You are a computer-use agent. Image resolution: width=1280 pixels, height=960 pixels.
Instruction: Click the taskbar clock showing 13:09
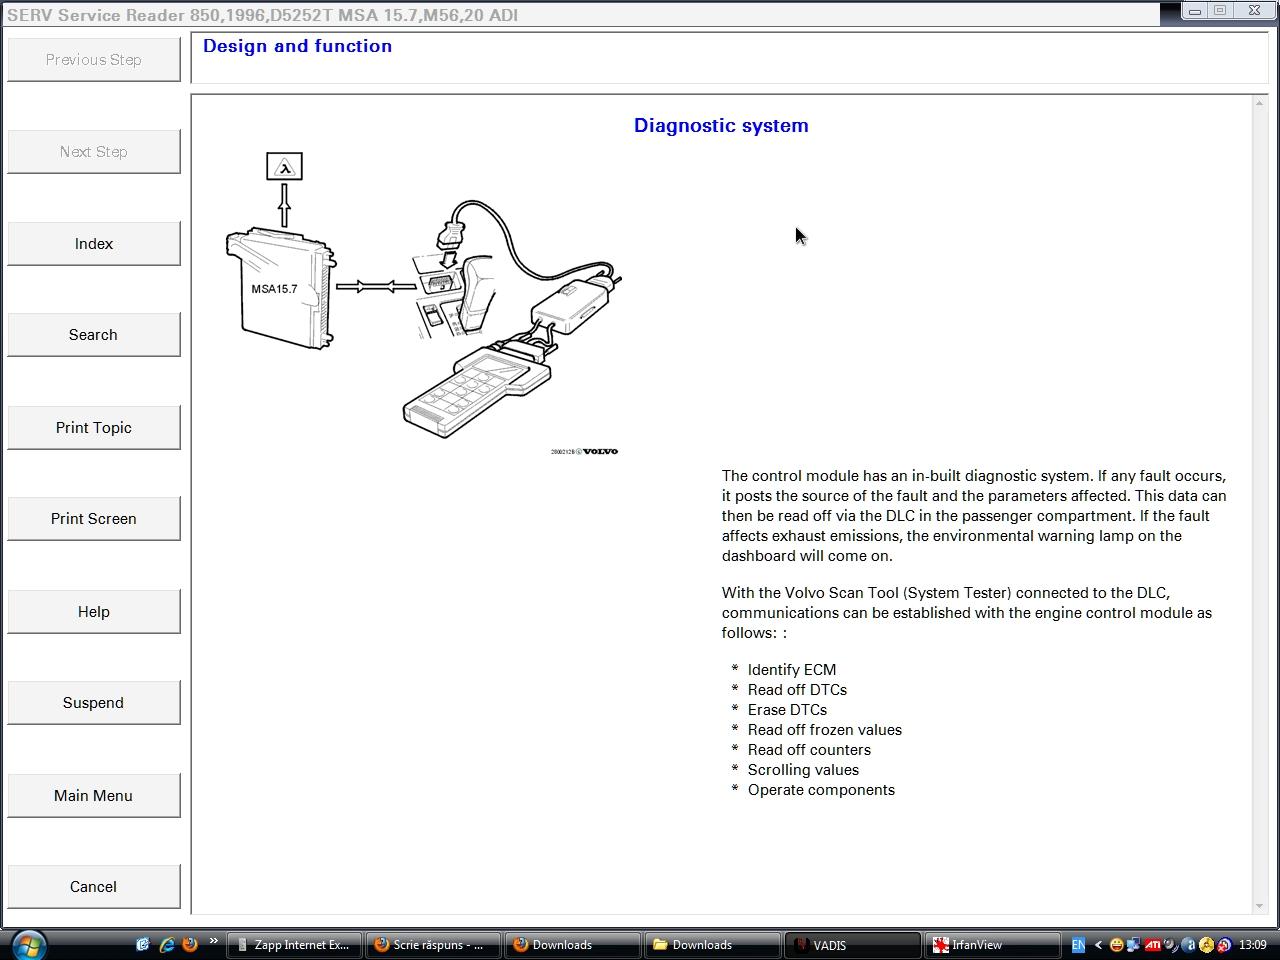[1253, 945]
